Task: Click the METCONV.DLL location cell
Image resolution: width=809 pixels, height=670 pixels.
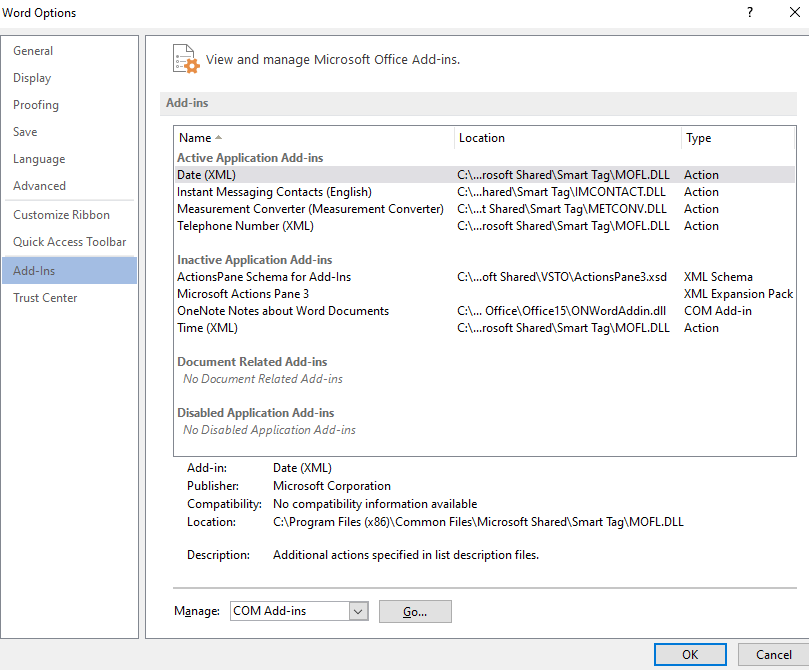Action: pyautogui.click(x=562, y=209)
